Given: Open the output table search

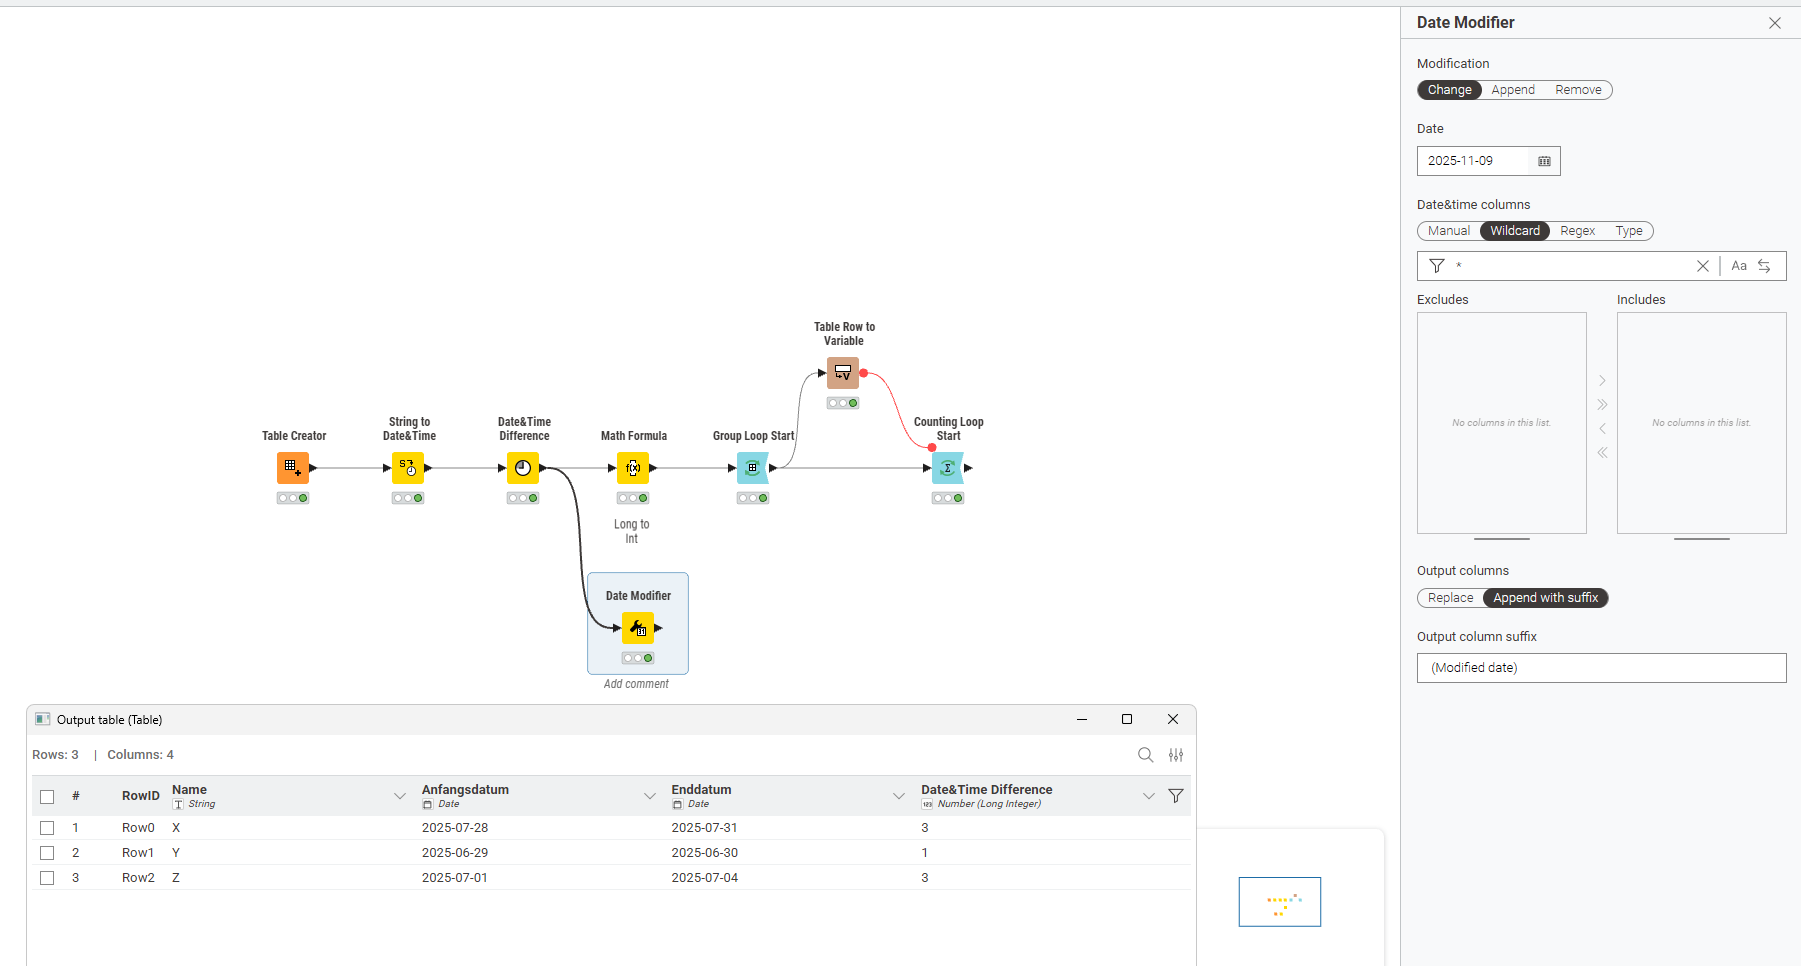Looking at the screenshot, I should (1145, 755).
